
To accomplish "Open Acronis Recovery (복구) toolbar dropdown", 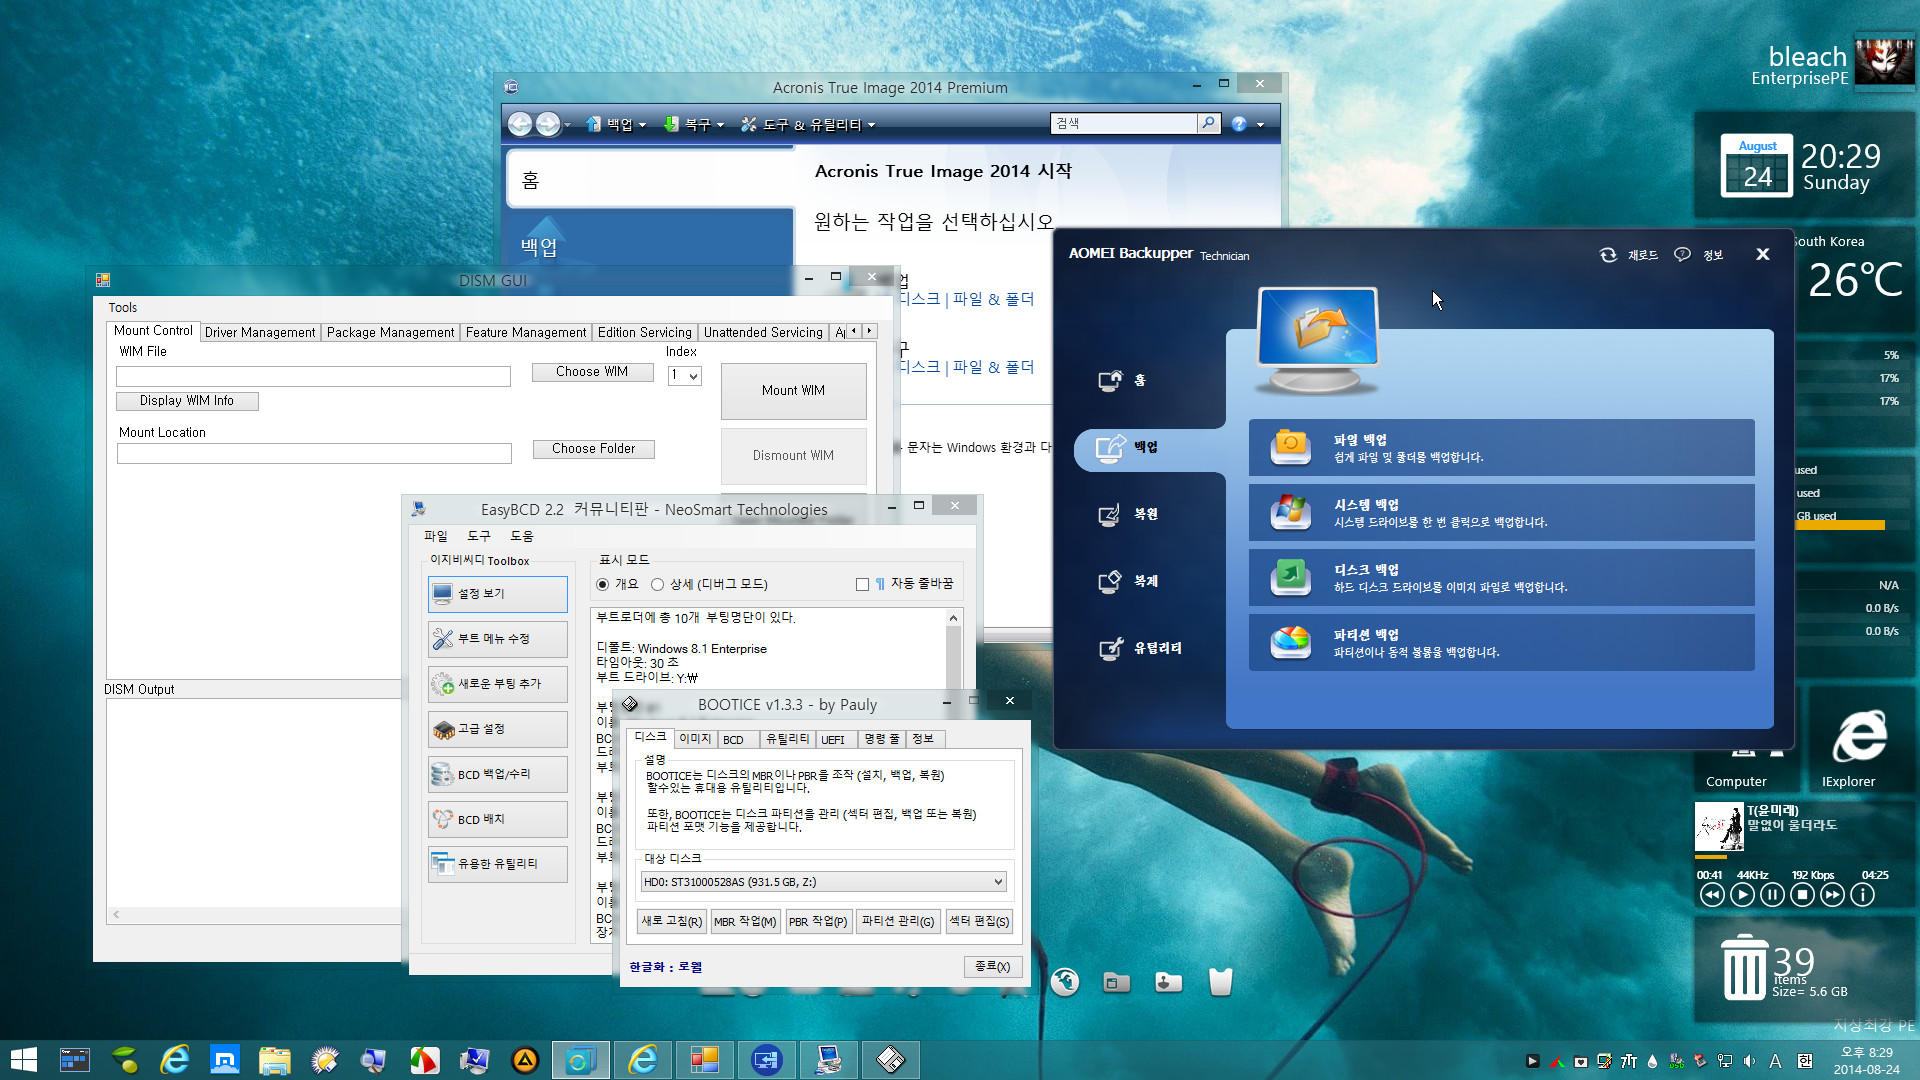I will 693,124.
